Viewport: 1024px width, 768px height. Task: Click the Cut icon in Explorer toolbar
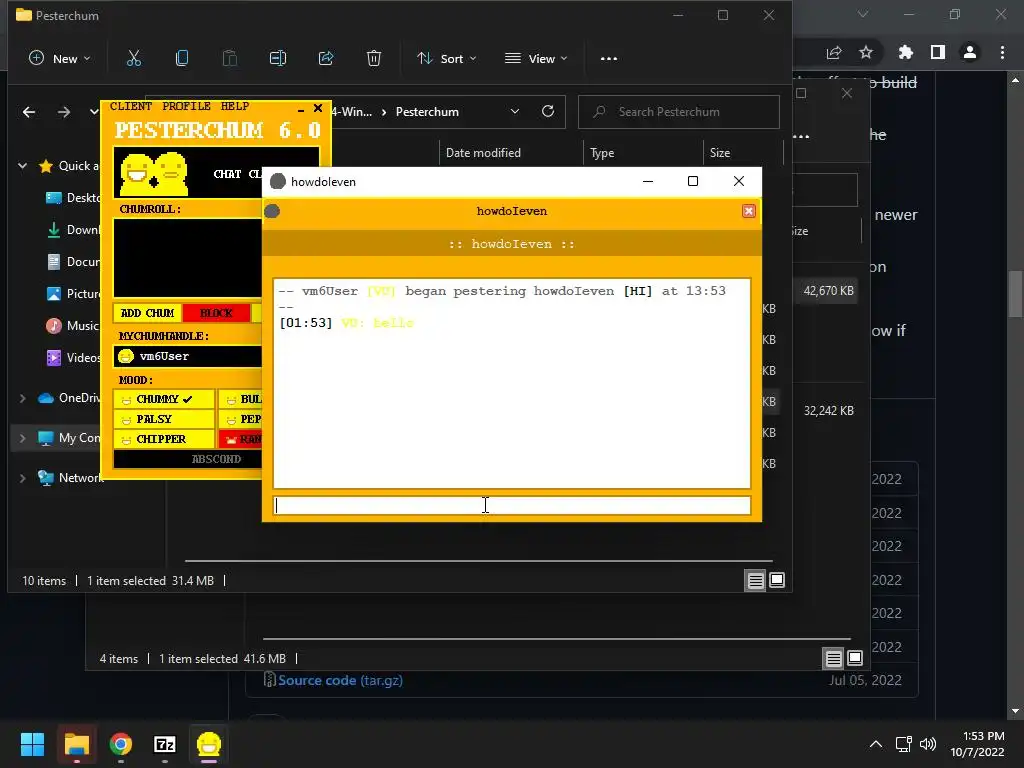tap(134, 58)
